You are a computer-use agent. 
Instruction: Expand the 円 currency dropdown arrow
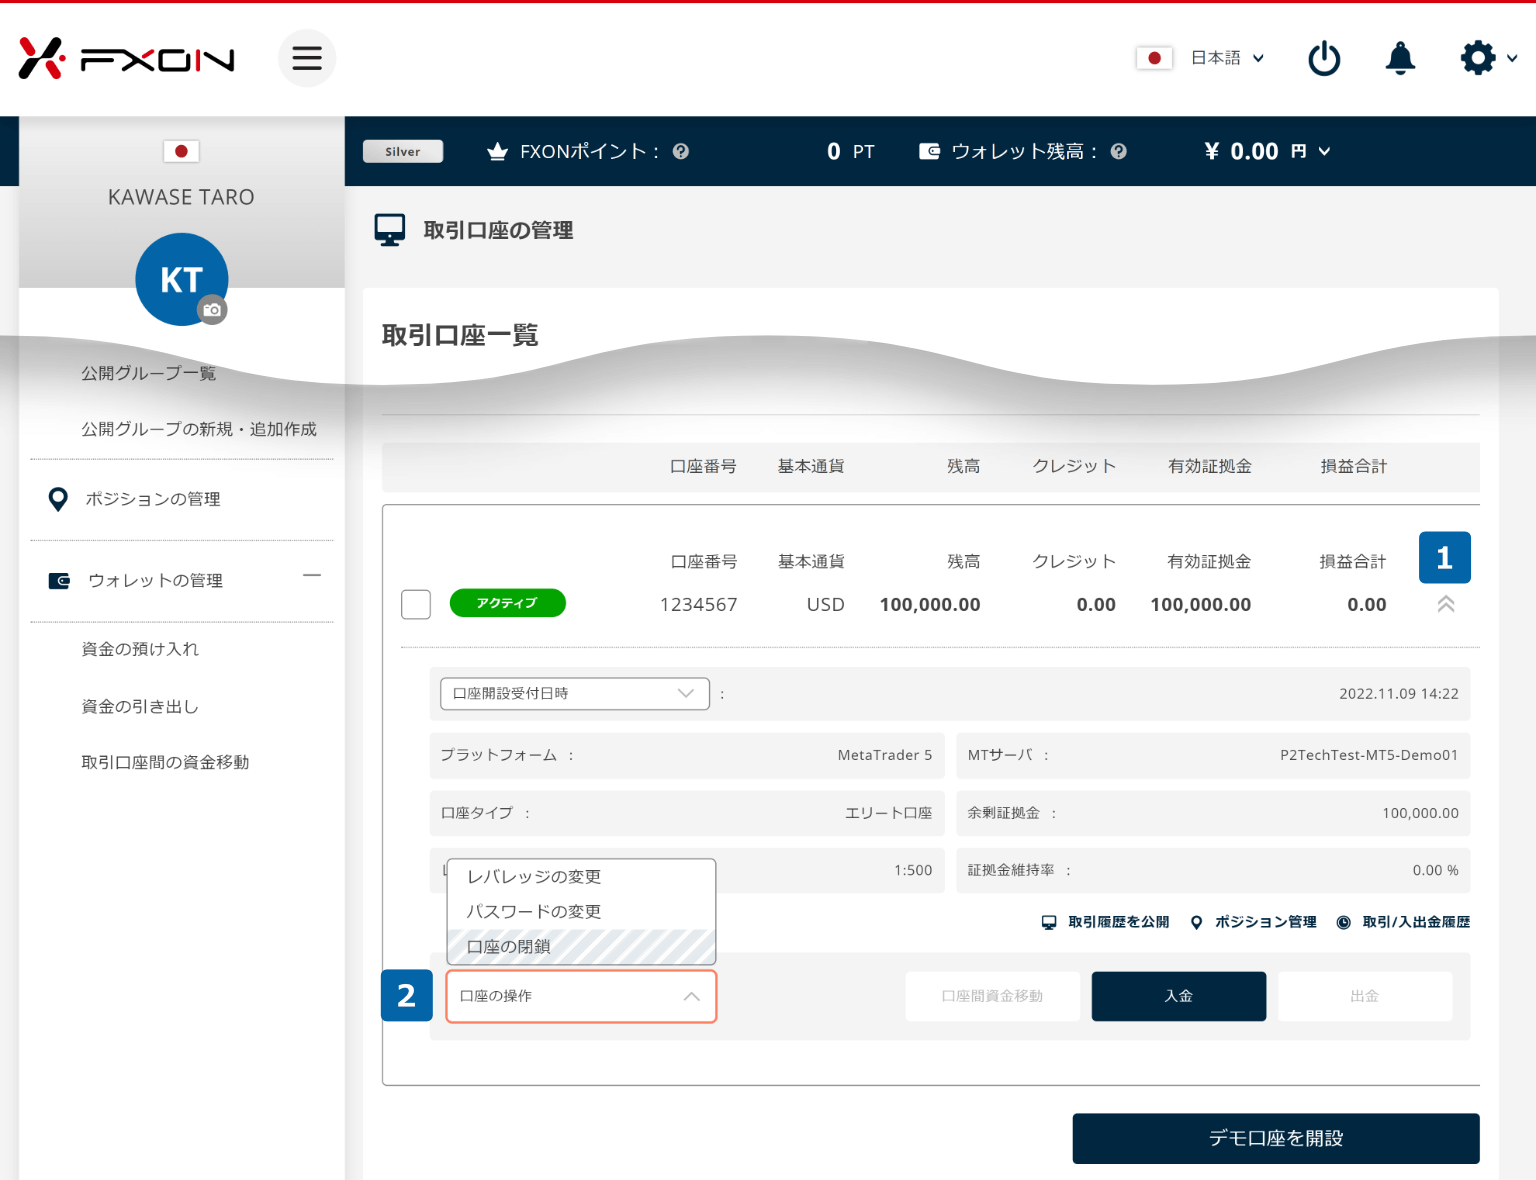tap(1324, 151)
